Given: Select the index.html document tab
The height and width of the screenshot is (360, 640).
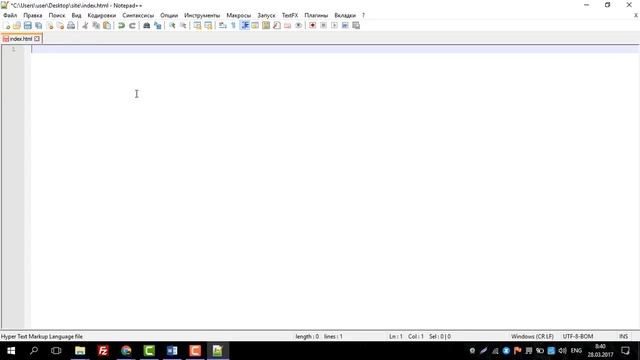Looking at the screenshot, I should point(21,39).
